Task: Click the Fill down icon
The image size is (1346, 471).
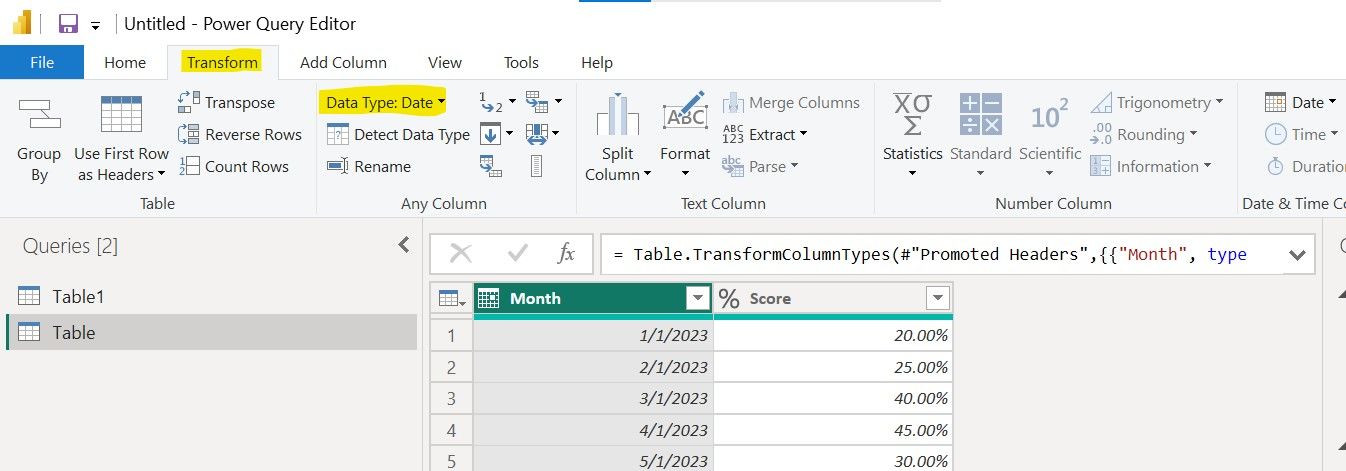Action: click(491, 133)
